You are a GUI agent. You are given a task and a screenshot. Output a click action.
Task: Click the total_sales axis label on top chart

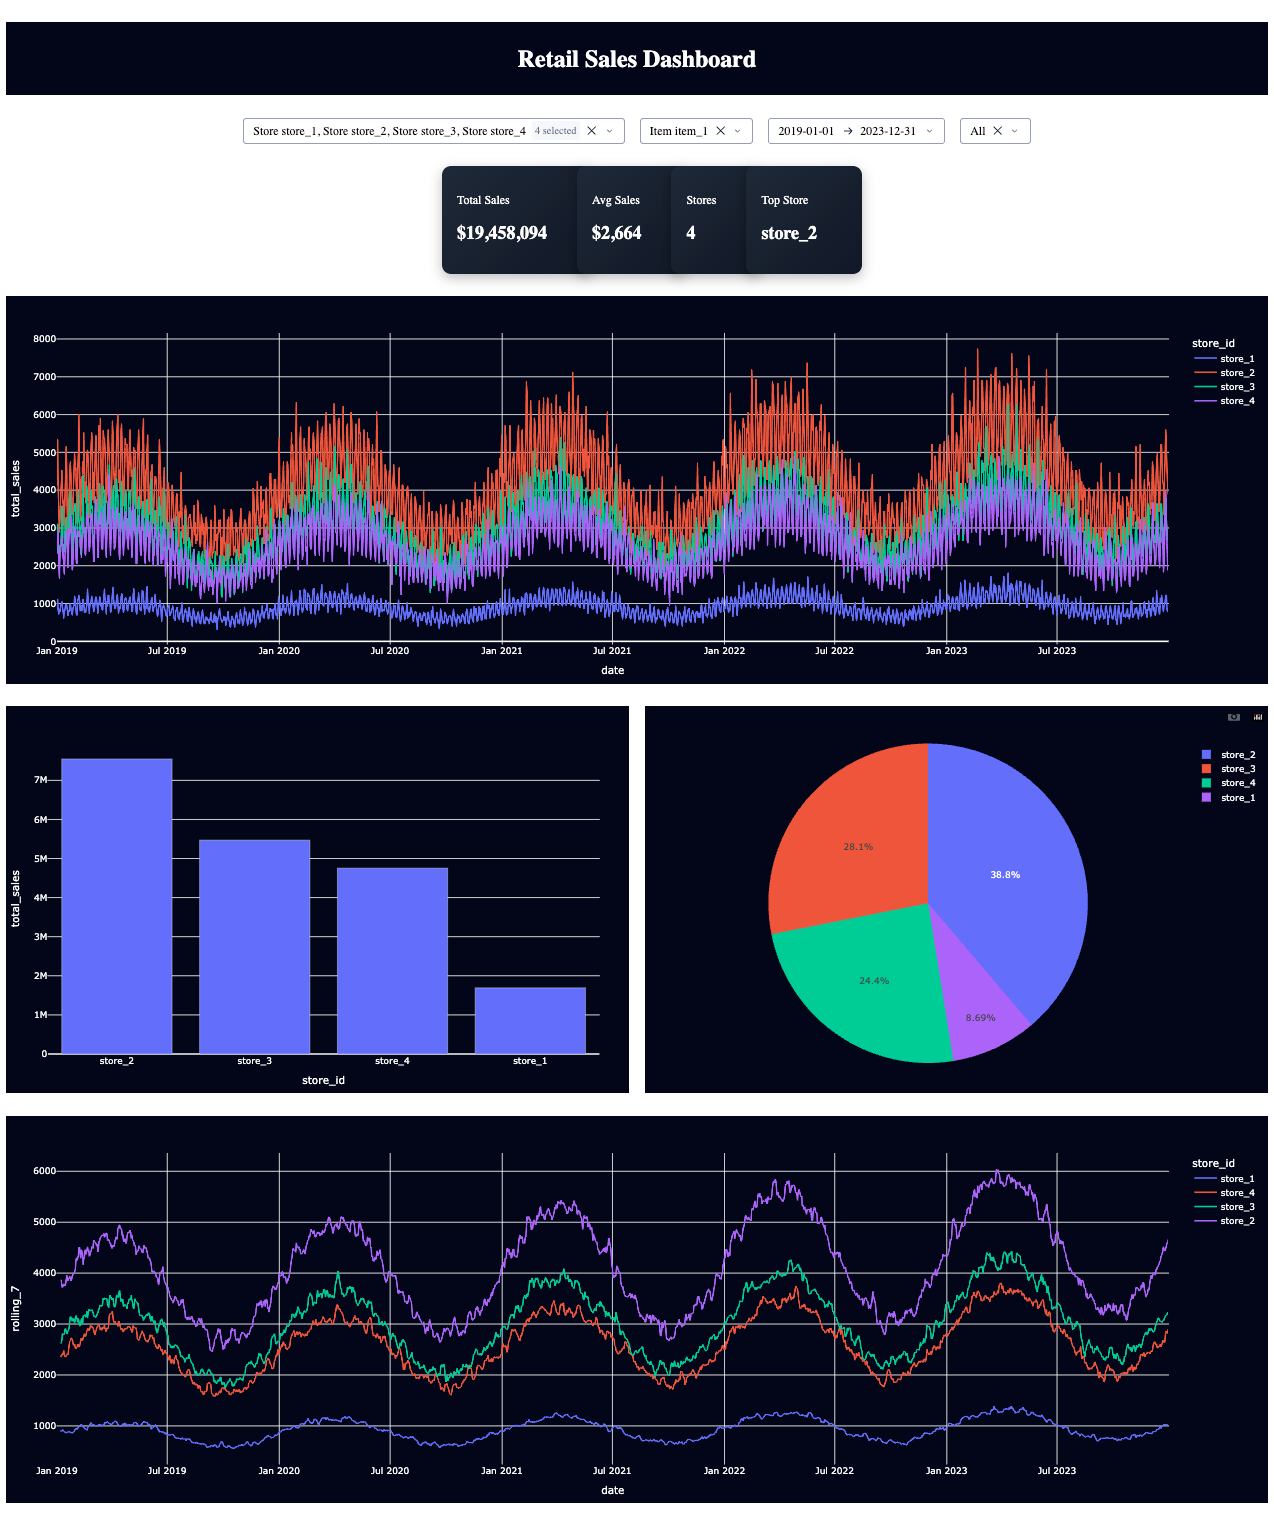(x=15, y=489)
